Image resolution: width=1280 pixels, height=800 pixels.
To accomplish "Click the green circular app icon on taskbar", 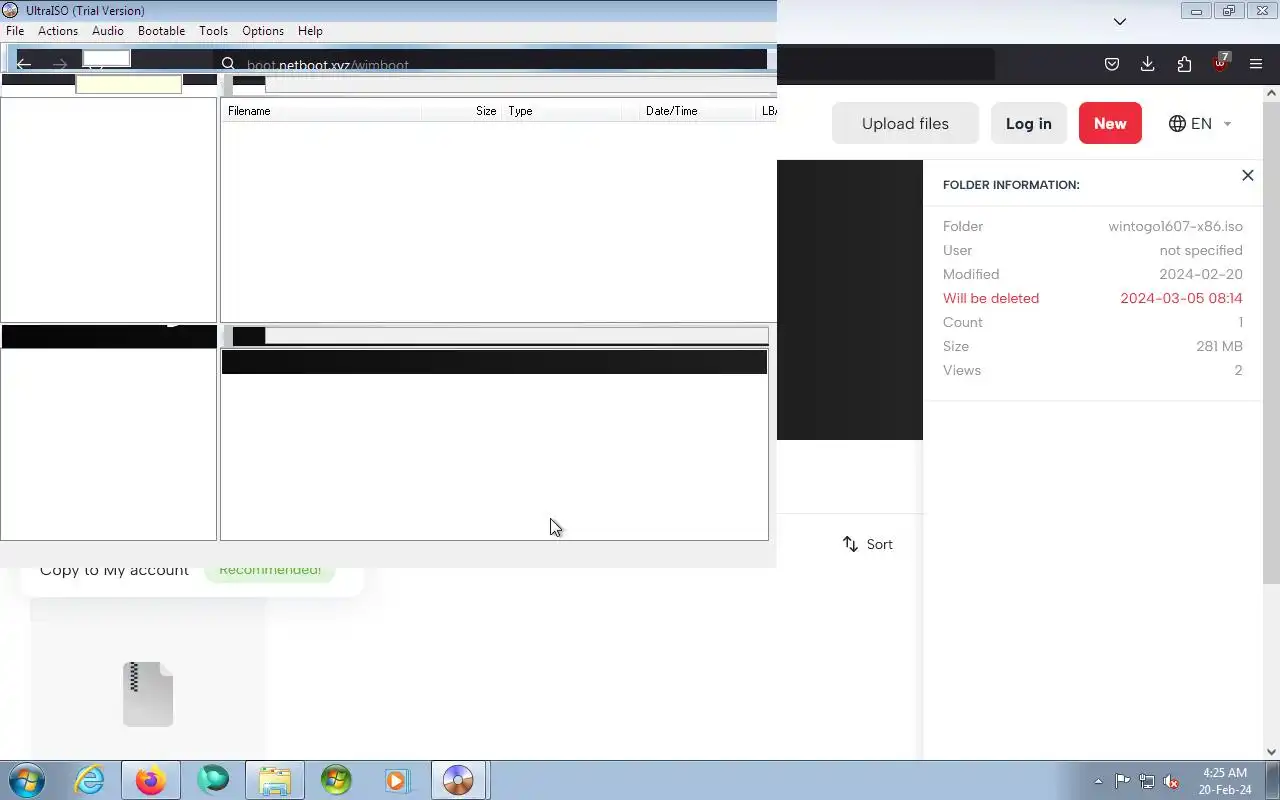I will [212, 780].
